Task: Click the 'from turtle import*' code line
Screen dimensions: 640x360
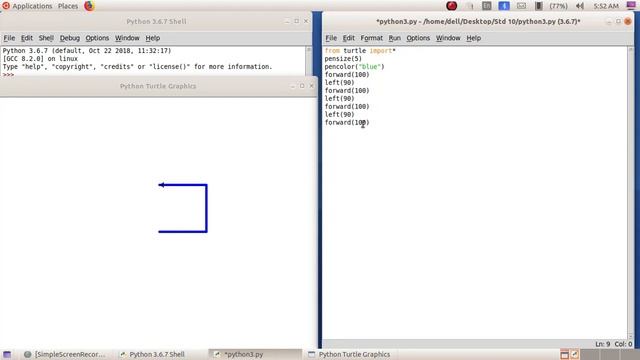Action: coord(360,51)
